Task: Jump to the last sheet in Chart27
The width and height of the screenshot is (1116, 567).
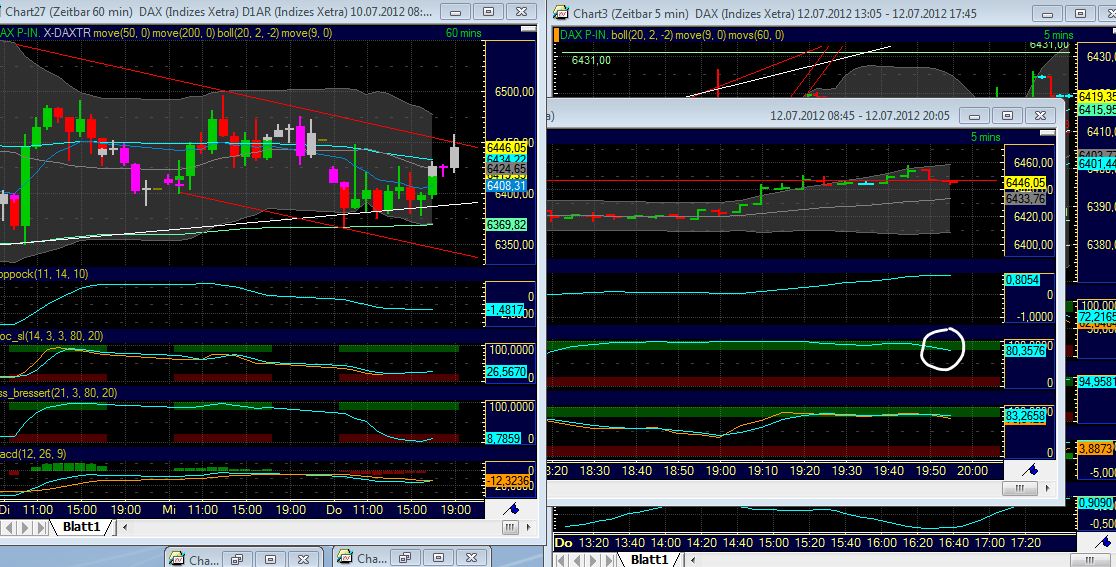Action: pos(41,528)
